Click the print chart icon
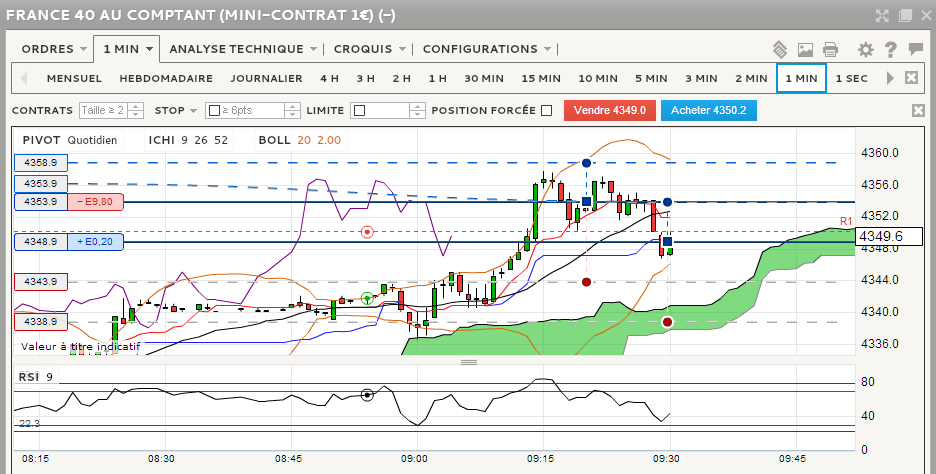 [830, 50]
